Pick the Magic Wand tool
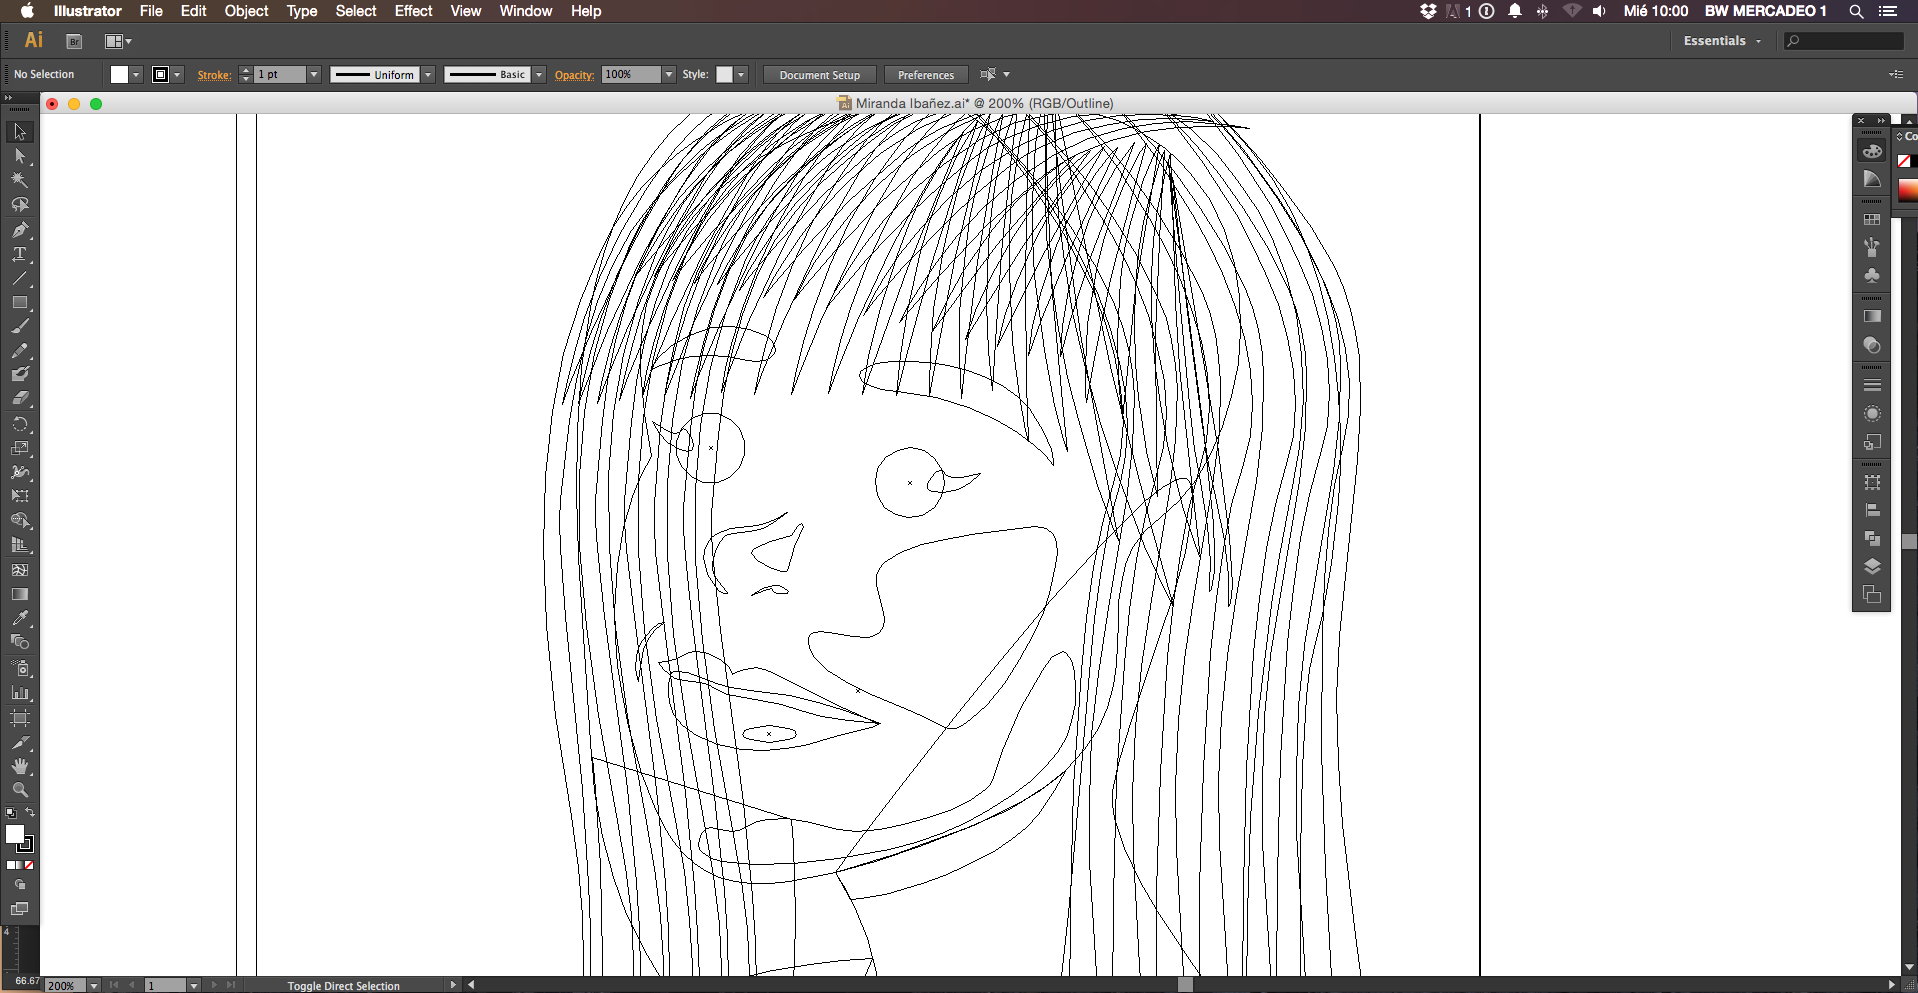This screenshot has height=993, width=1918. pos(20,180)
